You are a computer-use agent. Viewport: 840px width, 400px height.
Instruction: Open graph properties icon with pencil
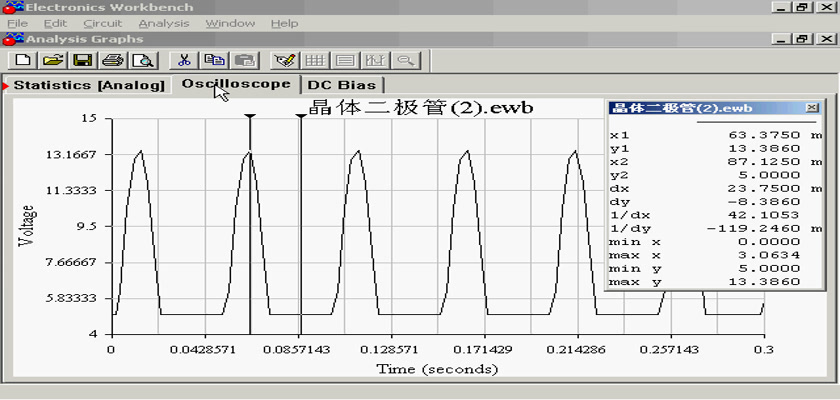(x=285, y=60)
